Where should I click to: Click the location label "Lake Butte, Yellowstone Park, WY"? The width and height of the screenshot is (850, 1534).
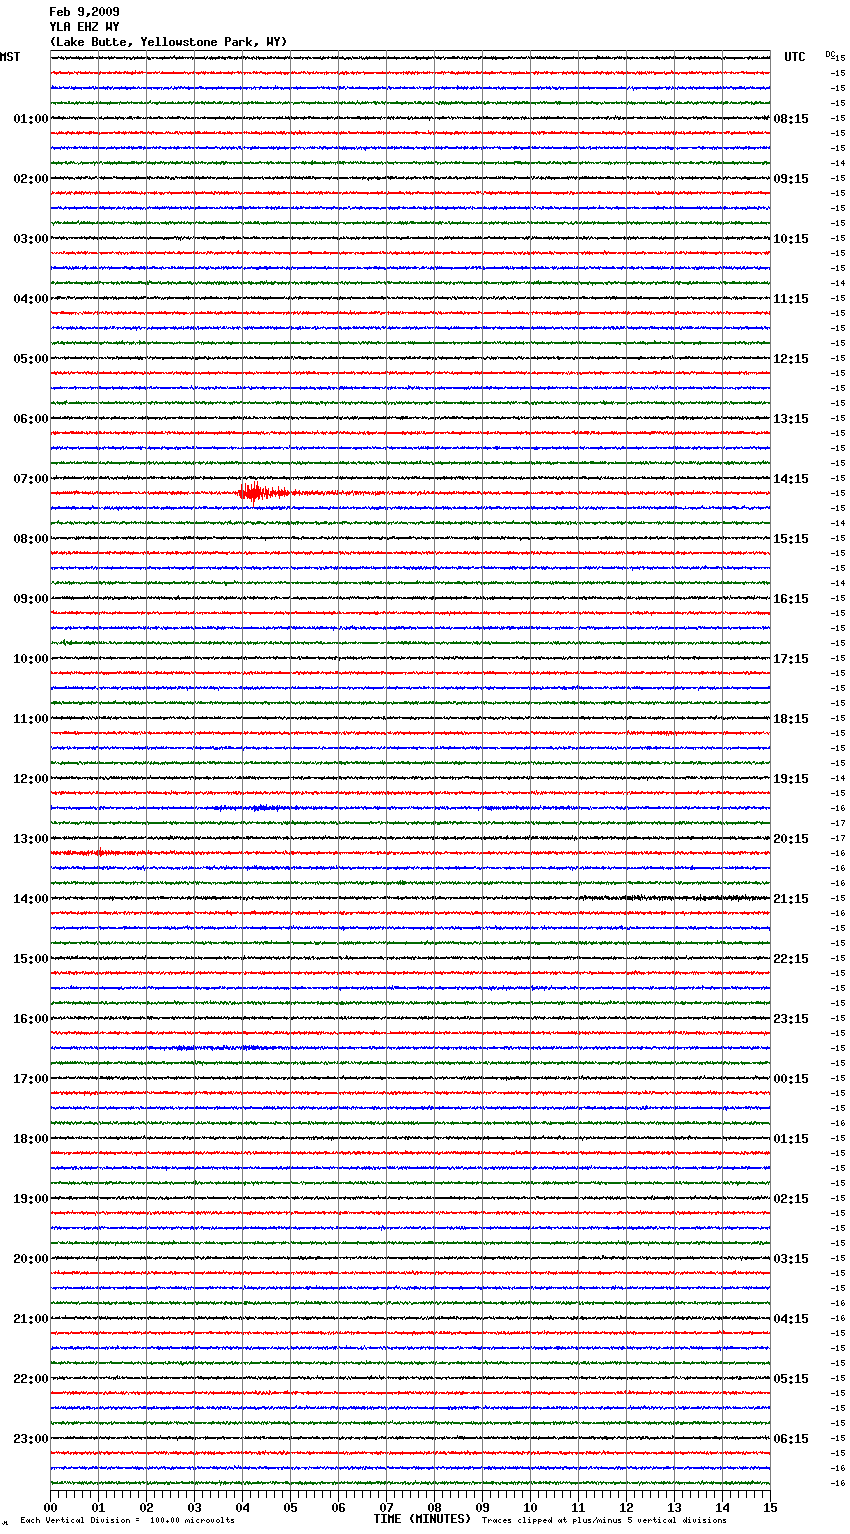coord(168,42)
